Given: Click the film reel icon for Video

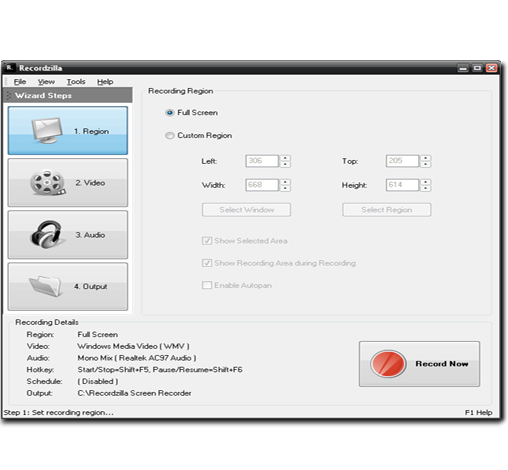Looking at the screenshot, I should click(x=48, y=182).
